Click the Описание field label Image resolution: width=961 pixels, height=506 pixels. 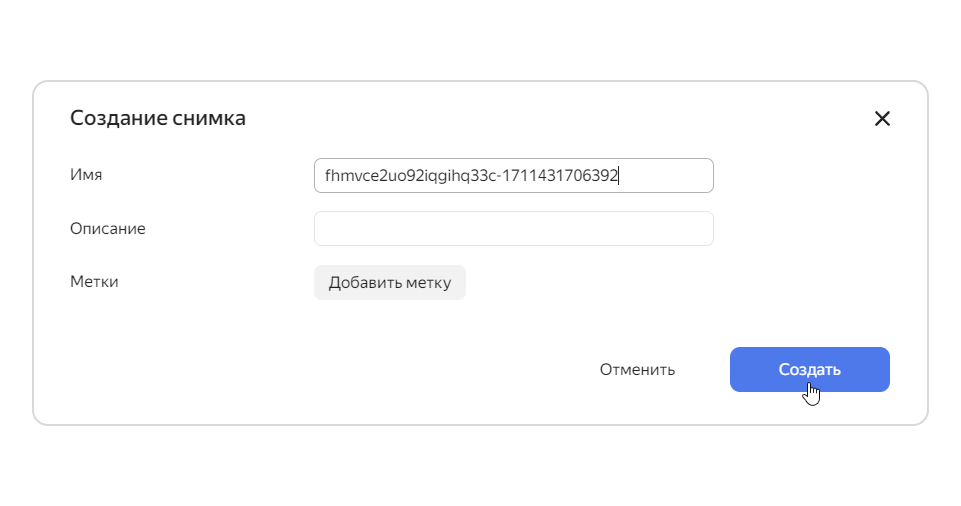(x=108, y=228)
